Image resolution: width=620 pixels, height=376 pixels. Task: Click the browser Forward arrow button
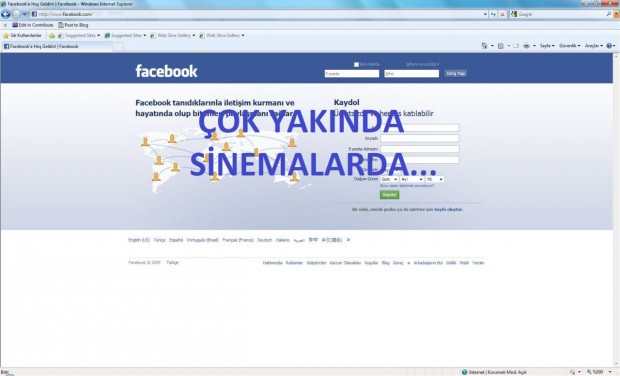point(16,14)
